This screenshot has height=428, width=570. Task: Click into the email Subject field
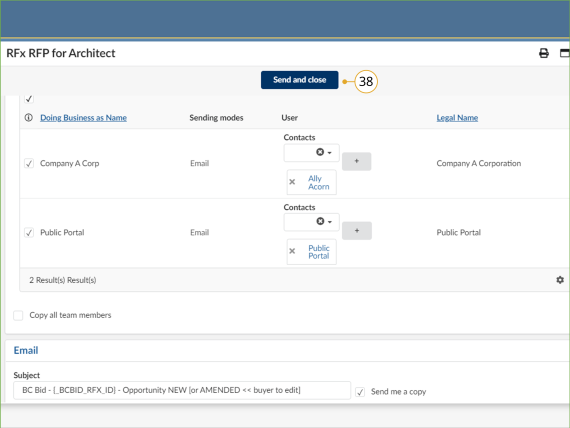tap(182, 390)
